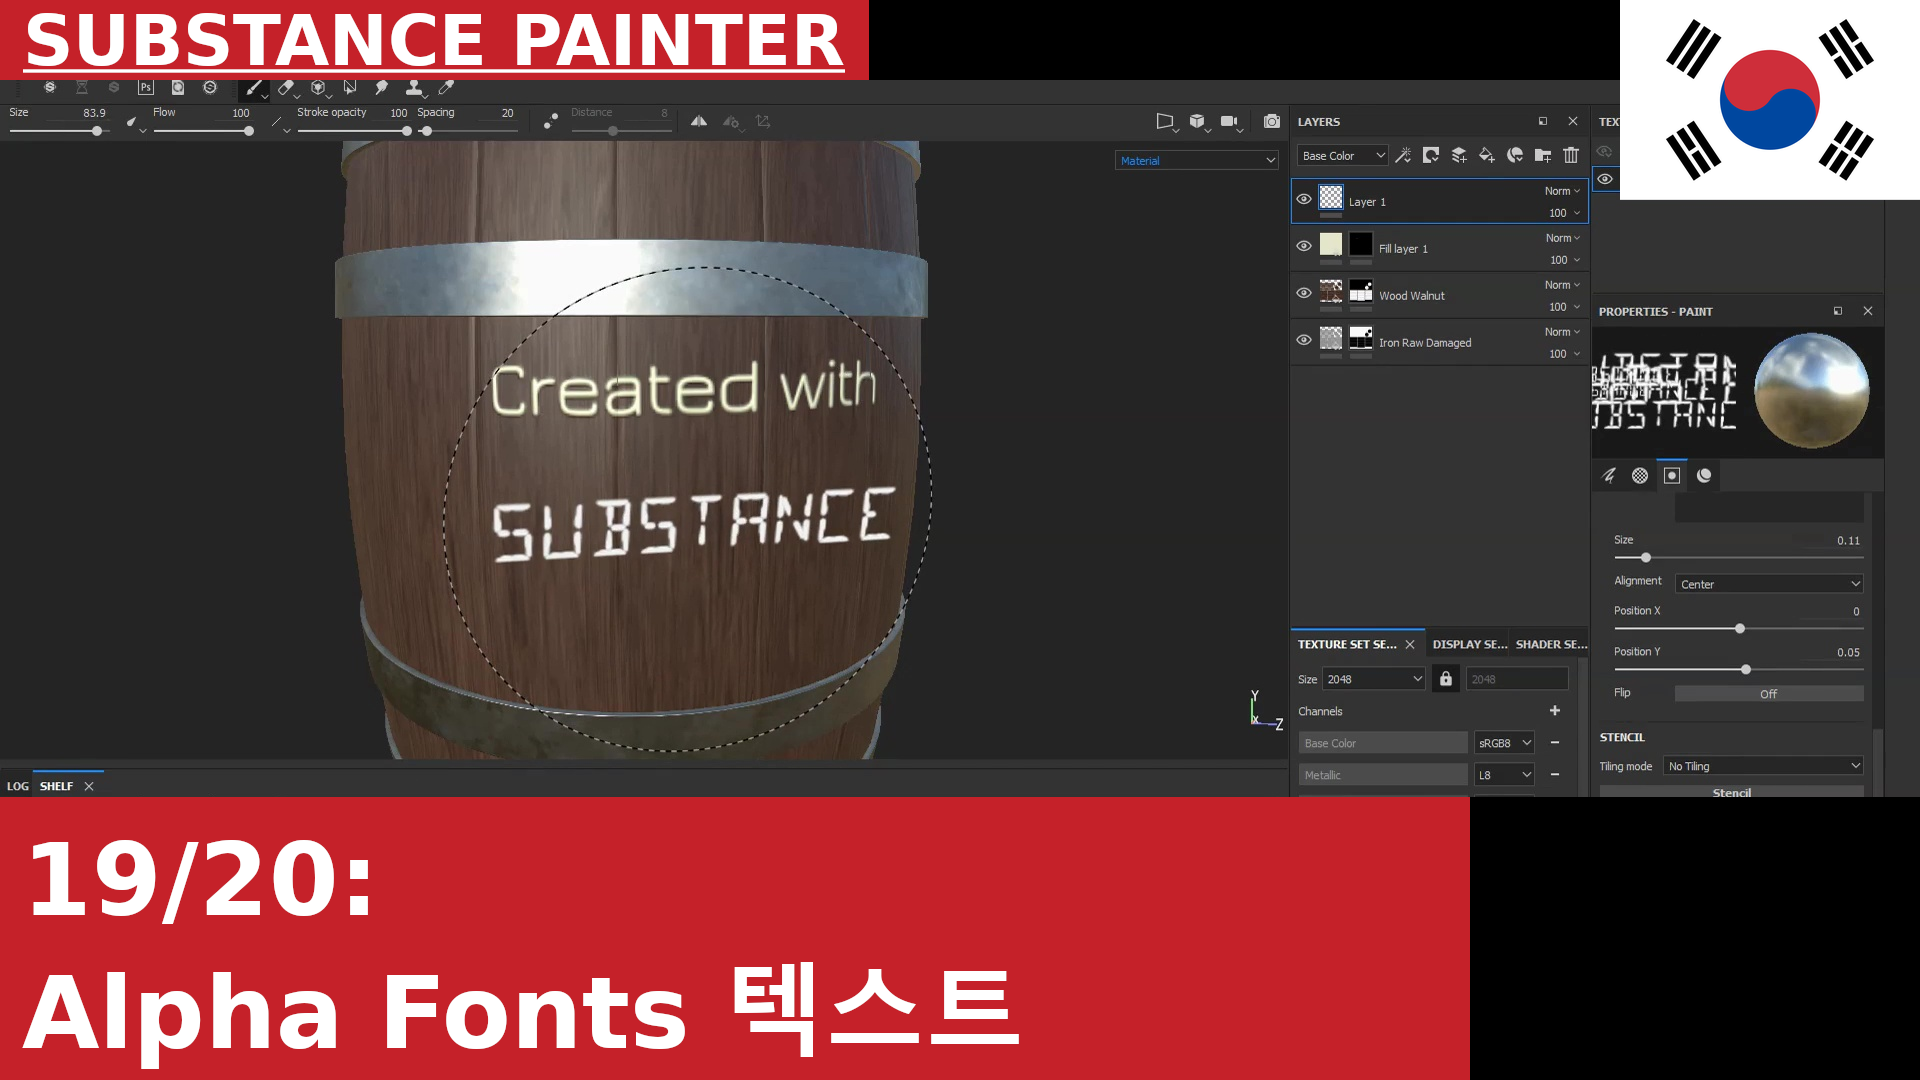Delete the selected layer with trash icon

pos(1571,155)
